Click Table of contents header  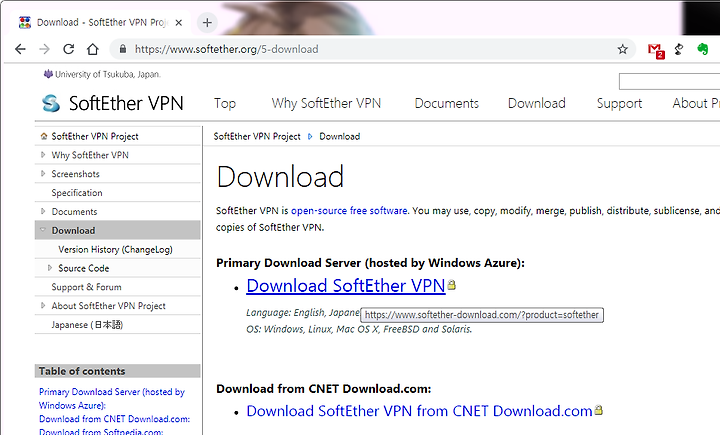tap(118, 371)
